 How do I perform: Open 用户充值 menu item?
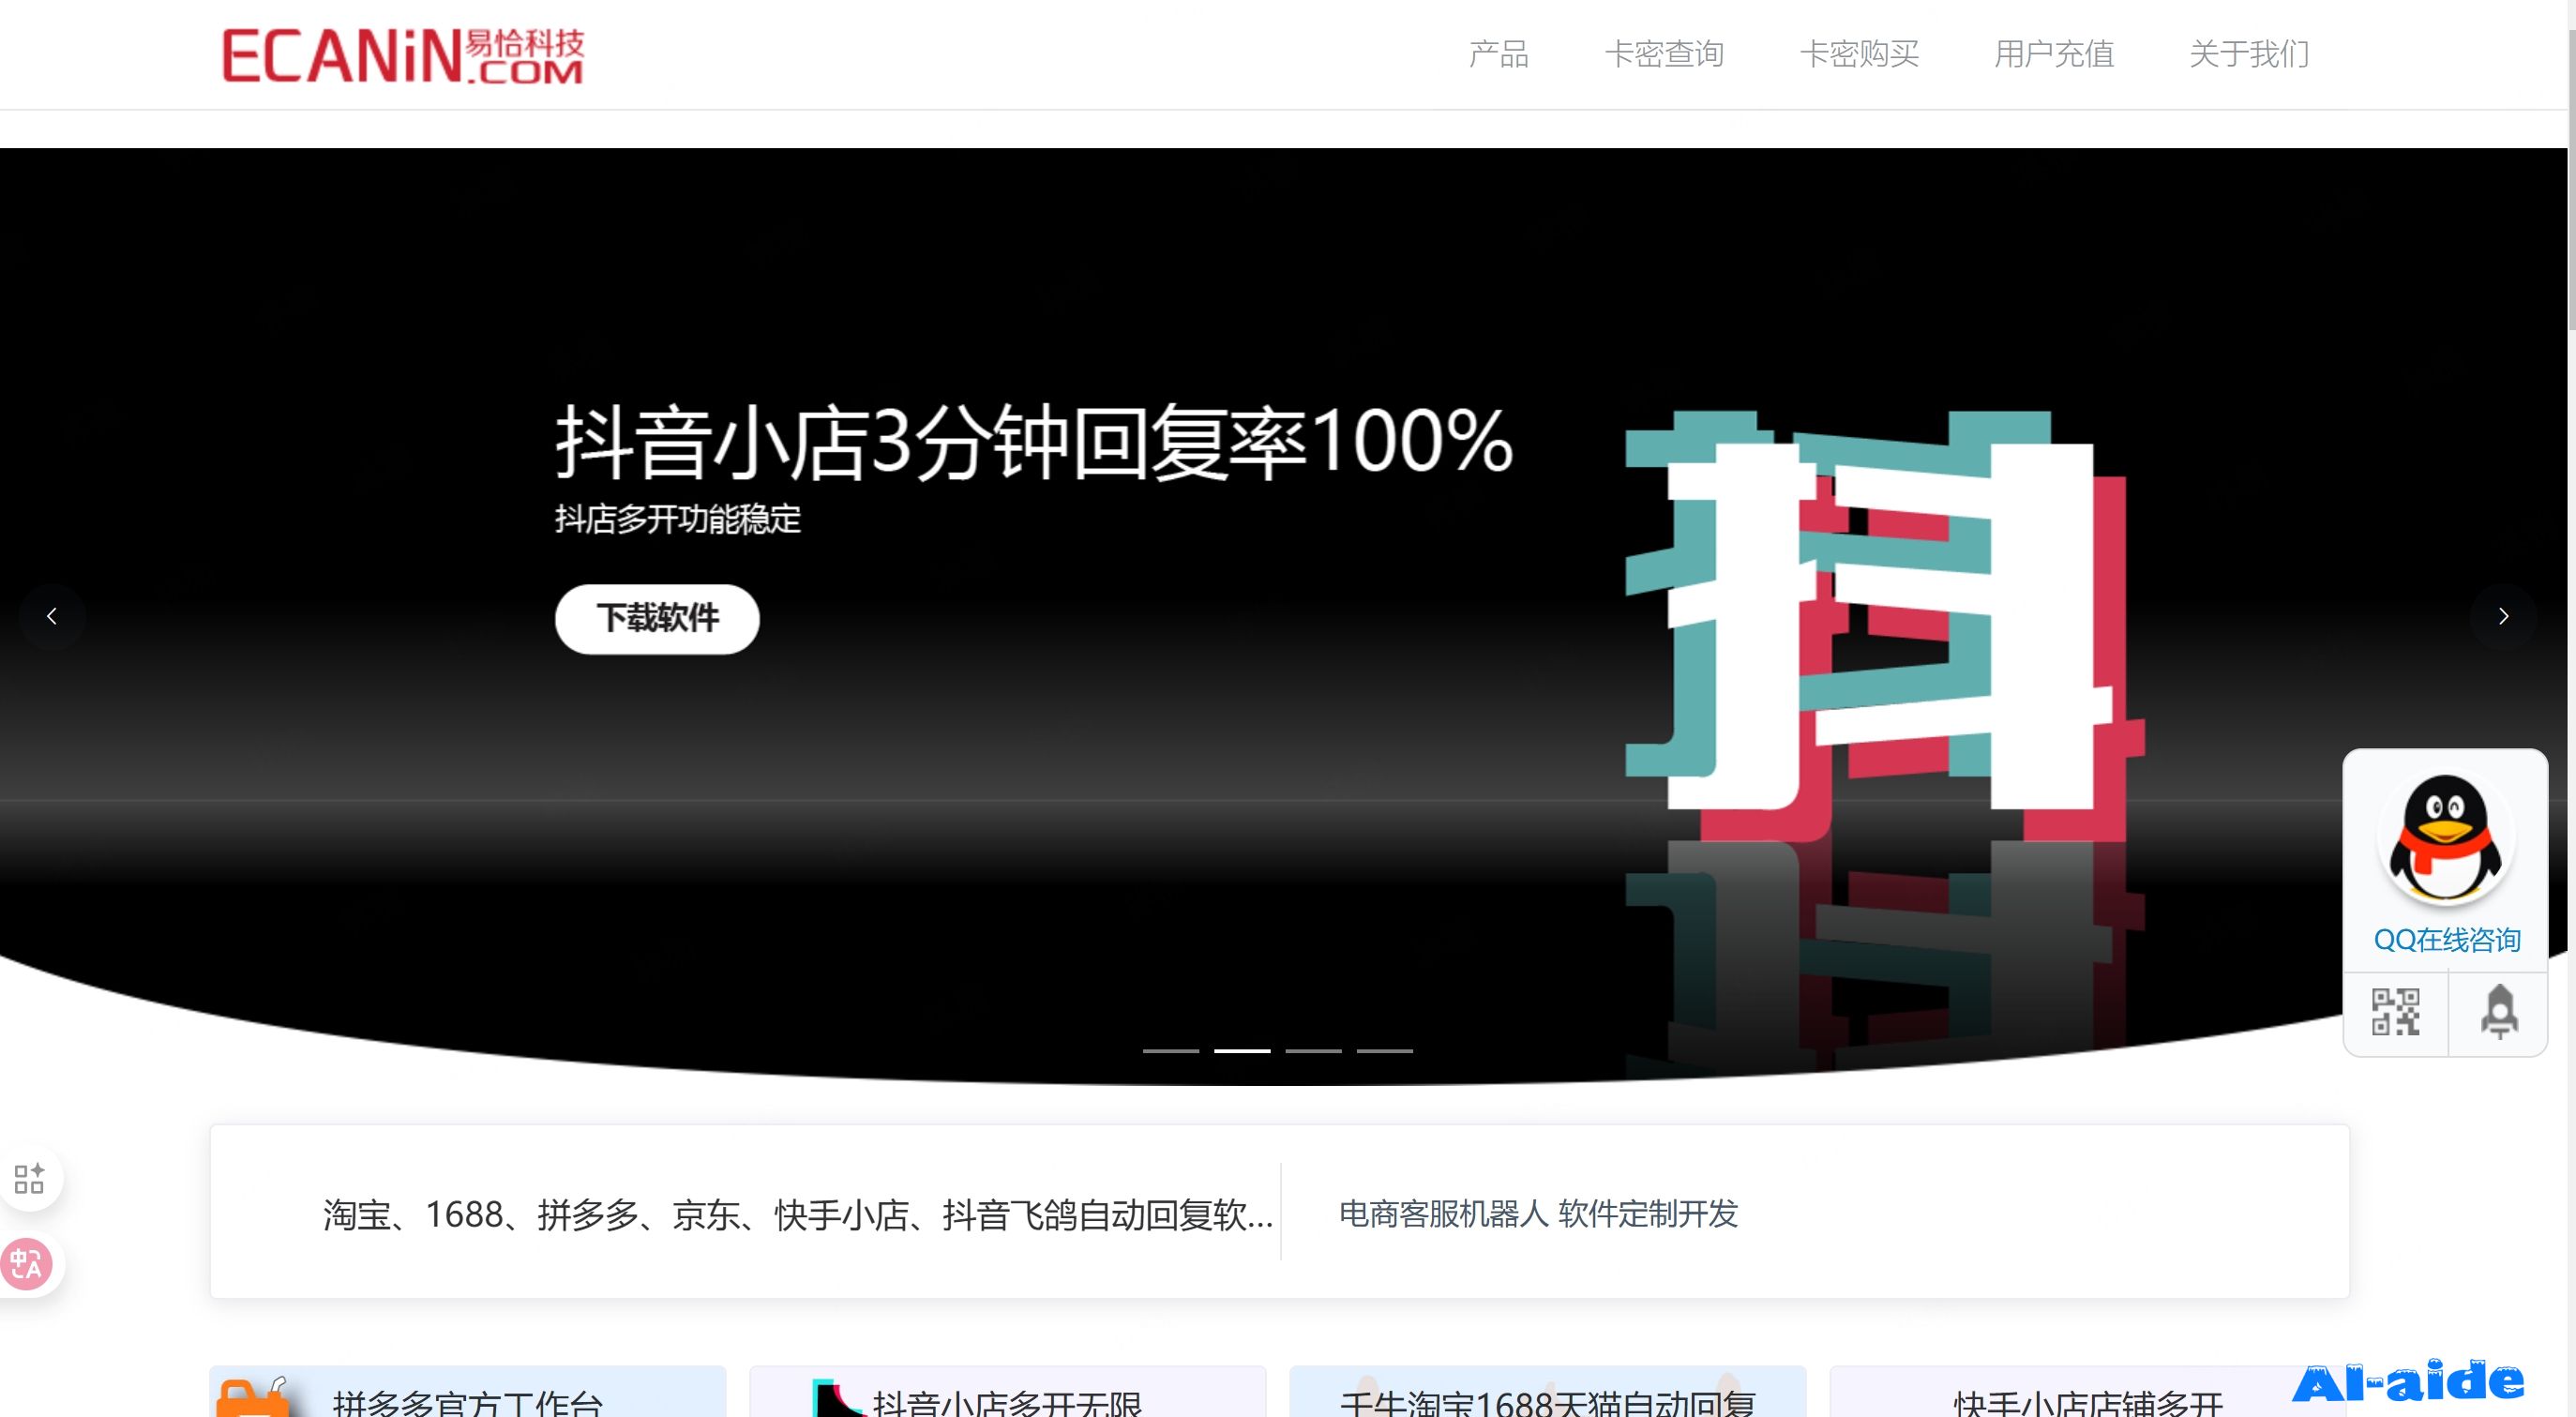tap(2054, 54)
